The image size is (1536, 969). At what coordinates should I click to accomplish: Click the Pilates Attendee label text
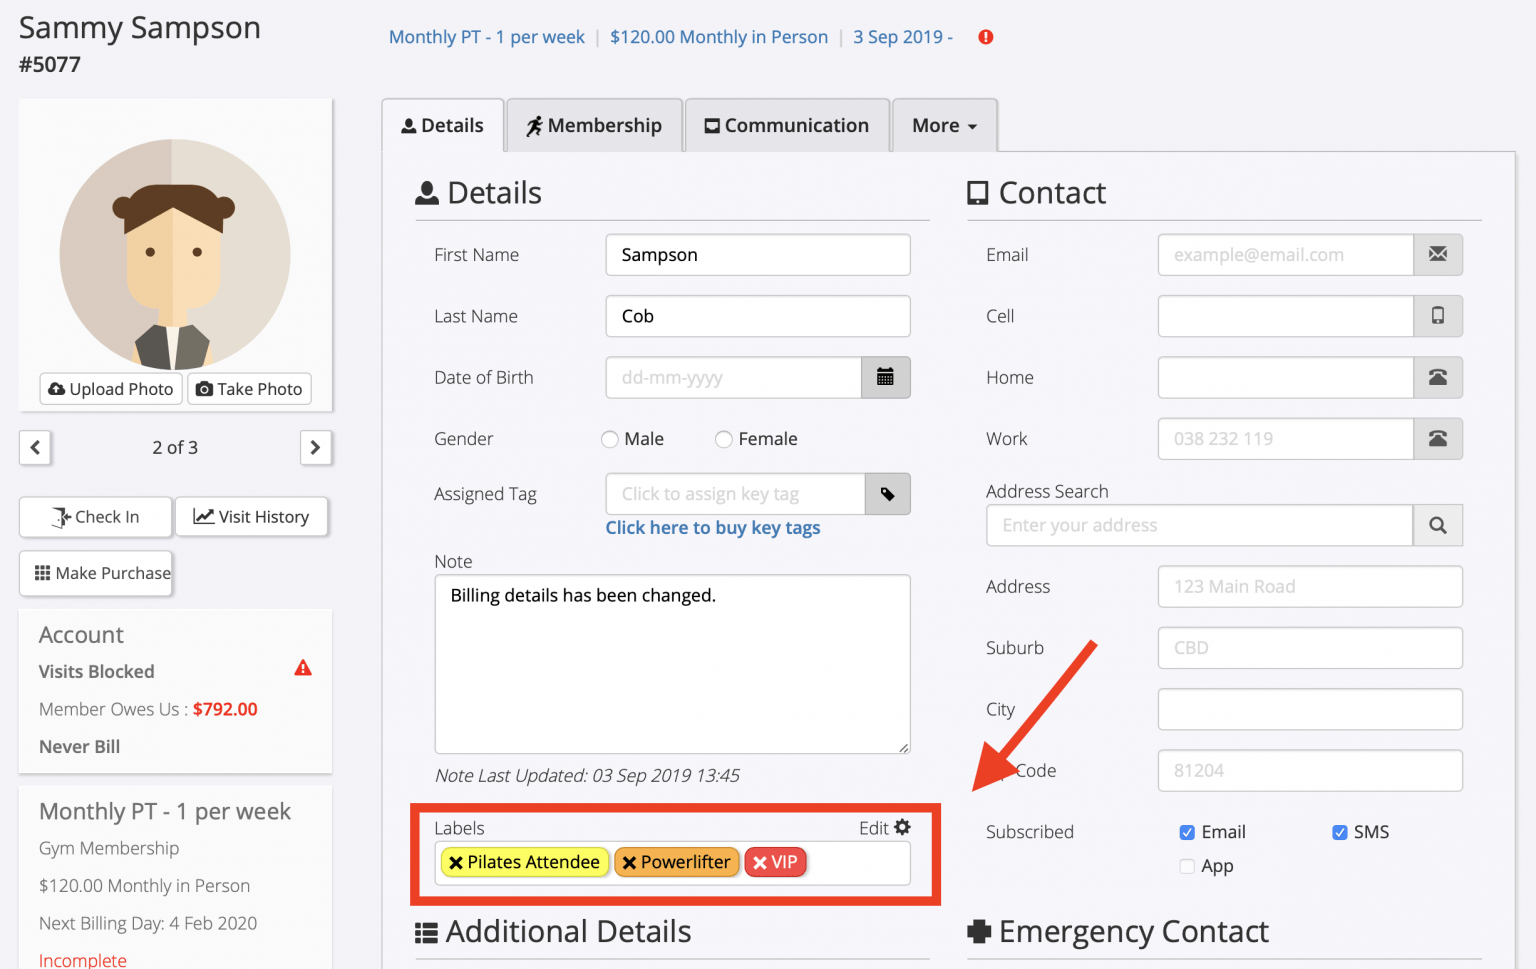[533, 862]
